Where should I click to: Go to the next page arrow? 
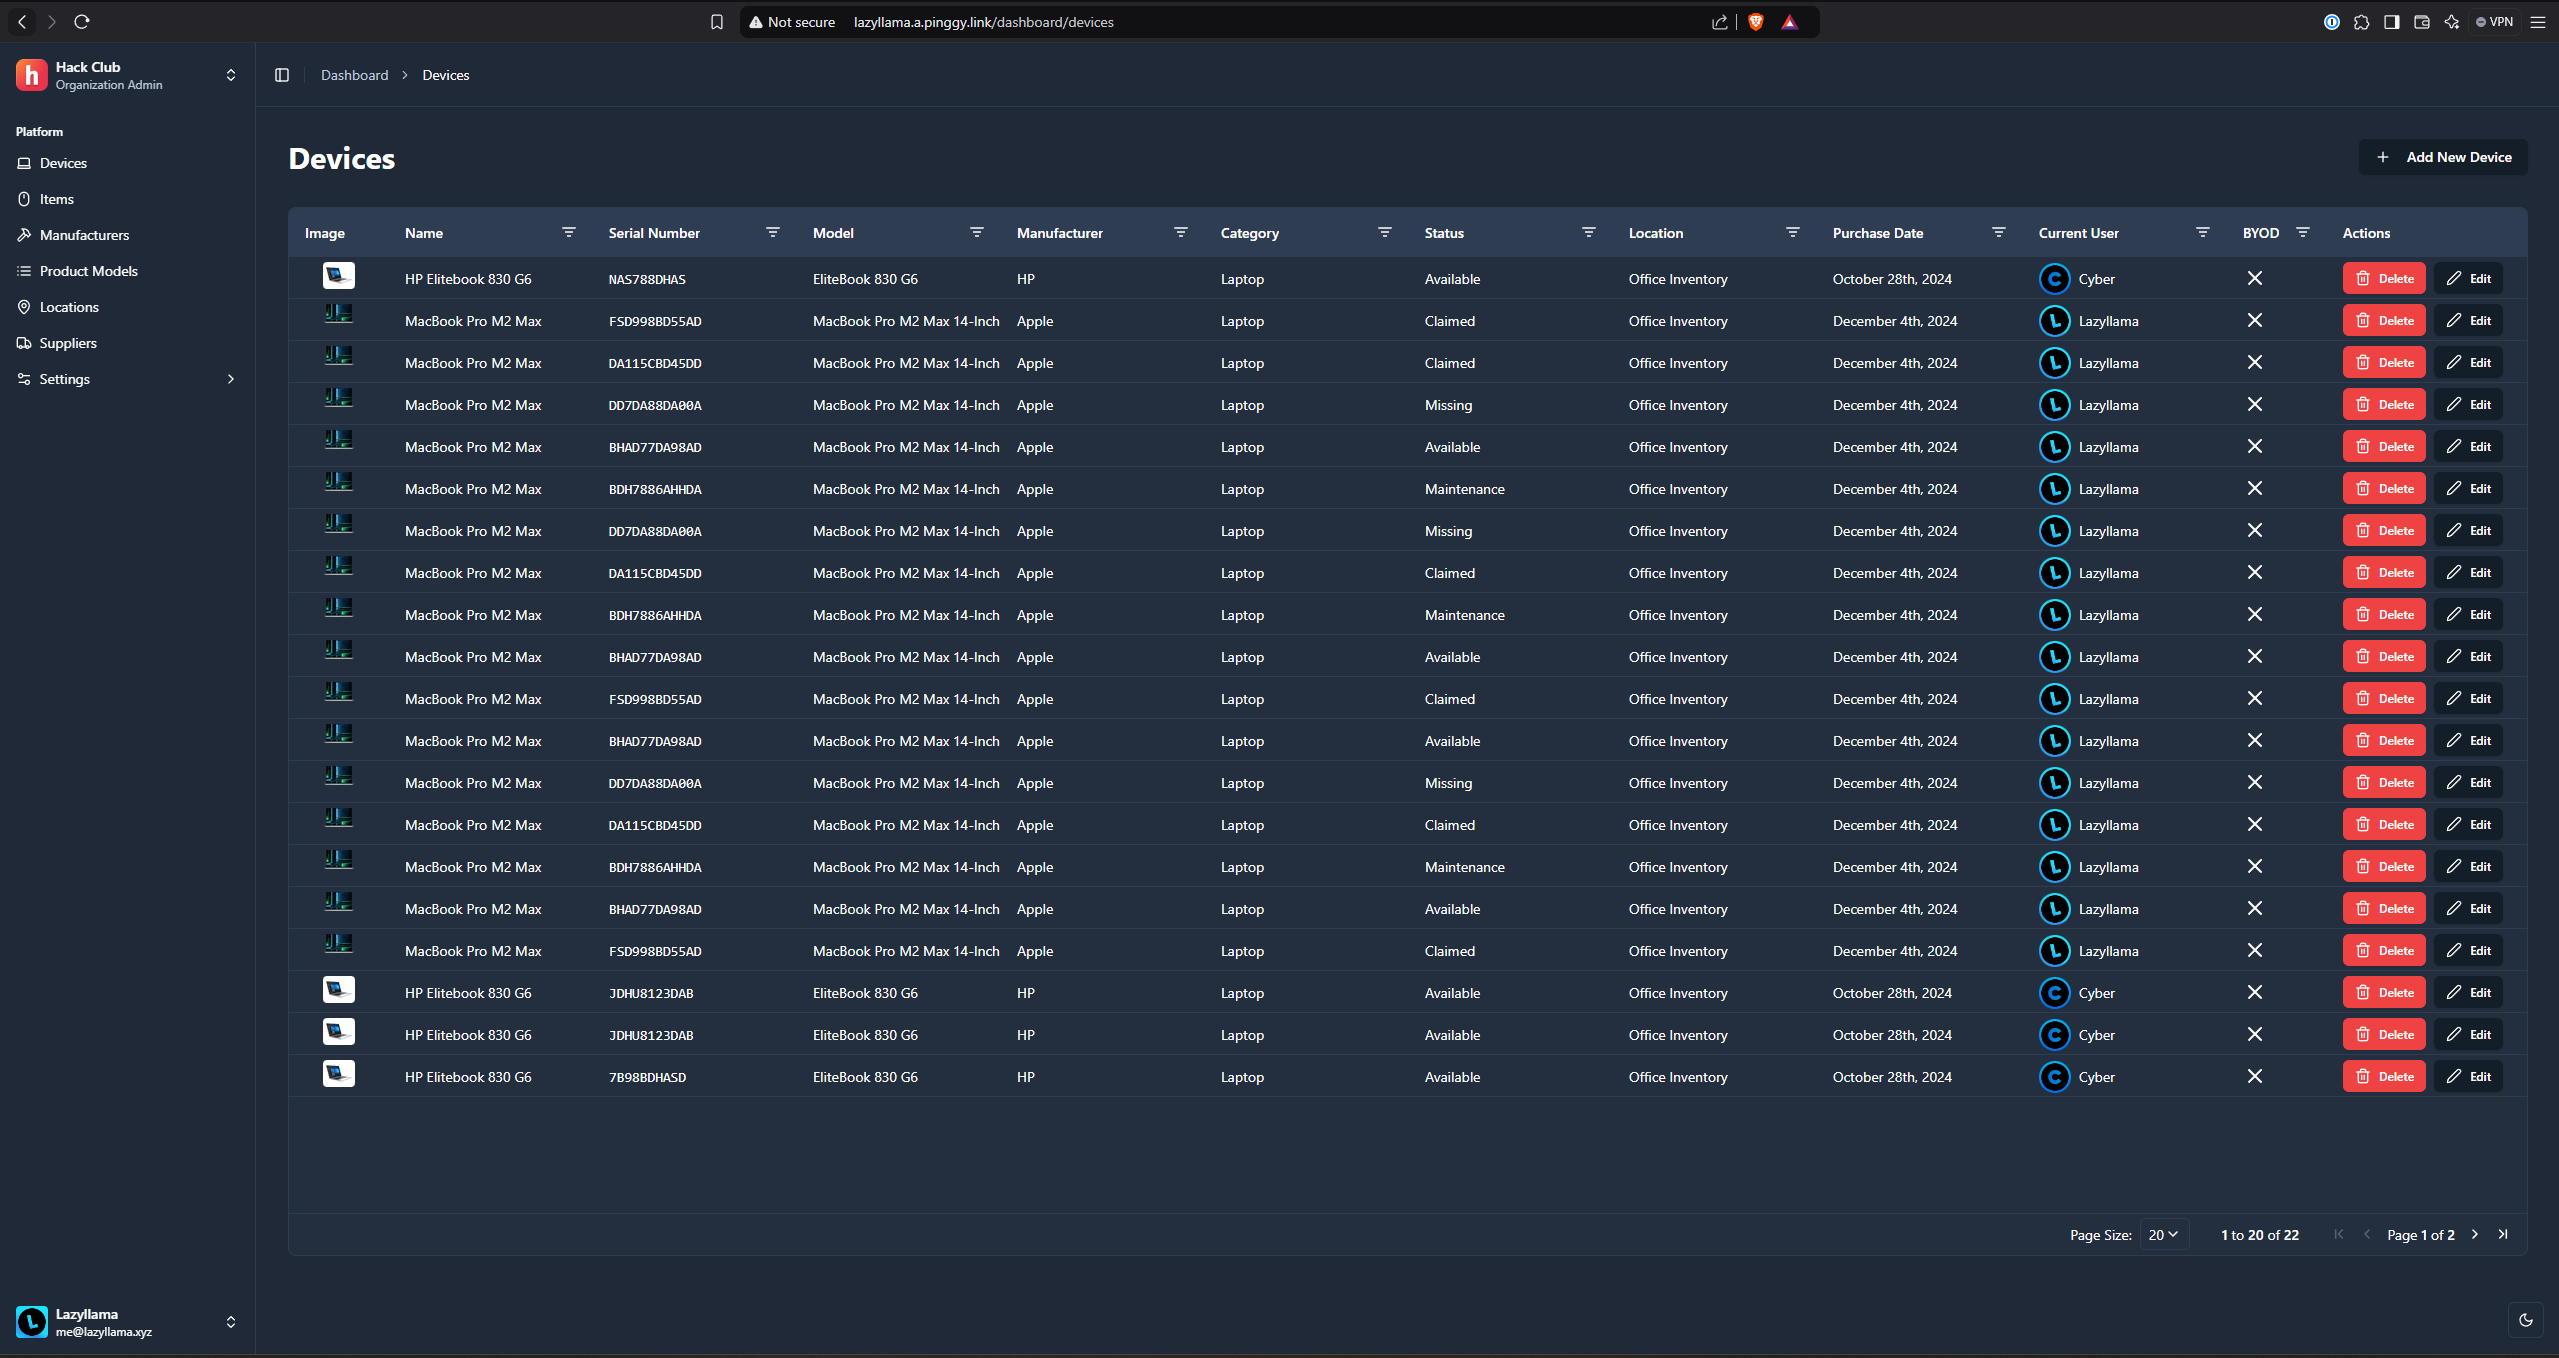click(2475, 1234)
